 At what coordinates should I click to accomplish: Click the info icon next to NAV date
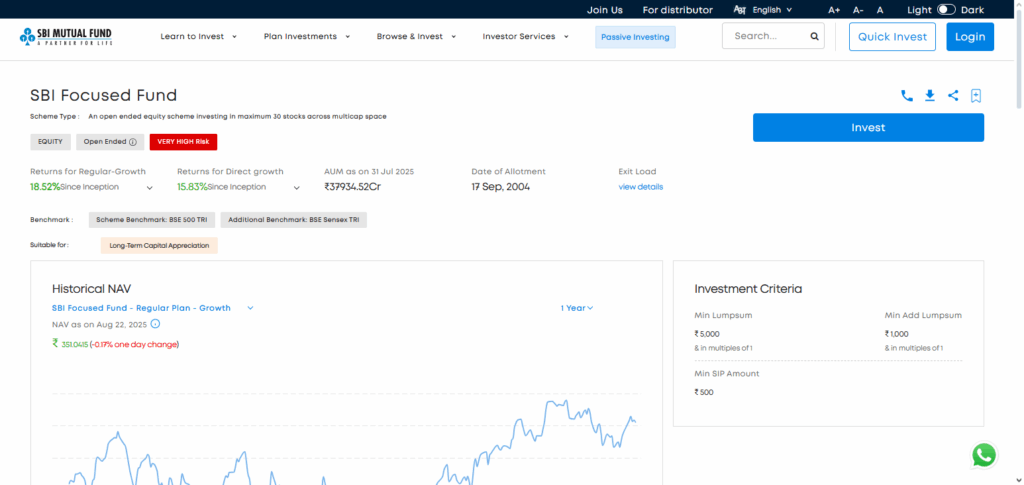[x=155, y=324]
